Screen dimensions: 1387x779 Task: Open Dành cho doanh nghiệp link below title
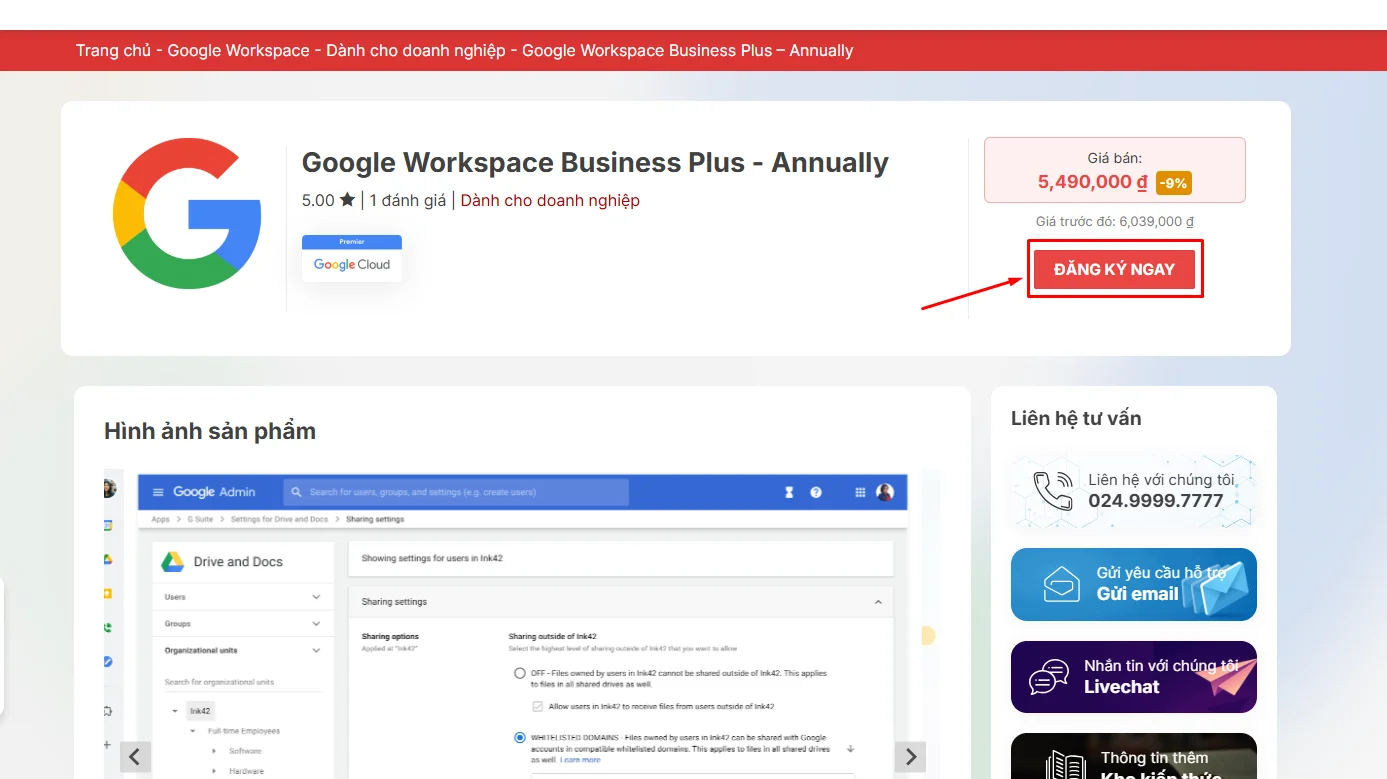tap(550, 200)
